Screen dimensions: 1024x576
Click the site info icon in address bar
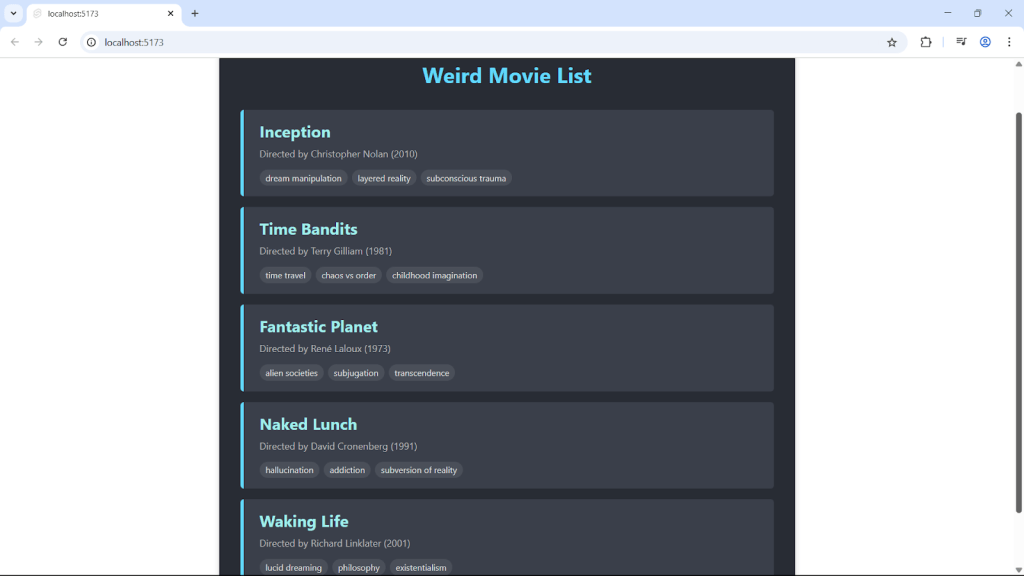click(91, 42)
